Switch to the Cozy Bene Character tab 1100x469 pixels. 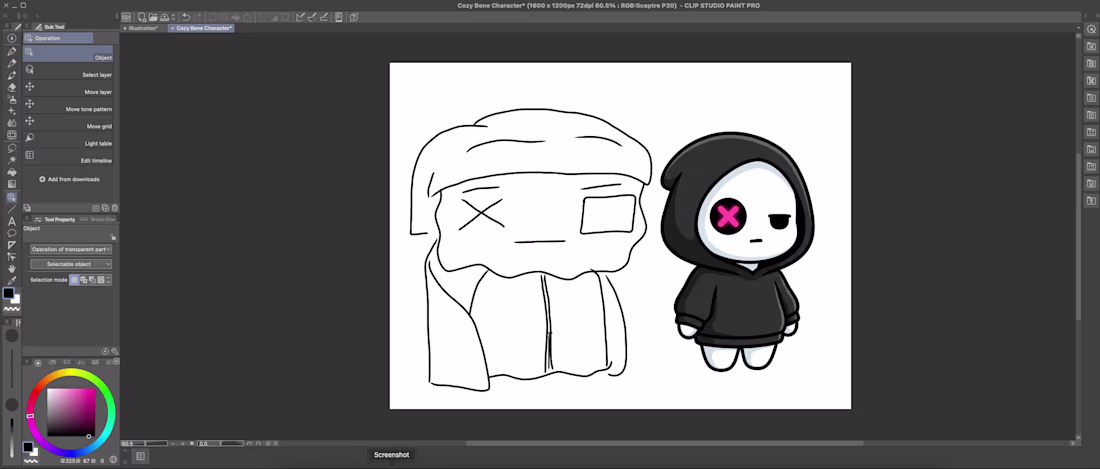tap(203, 28)
